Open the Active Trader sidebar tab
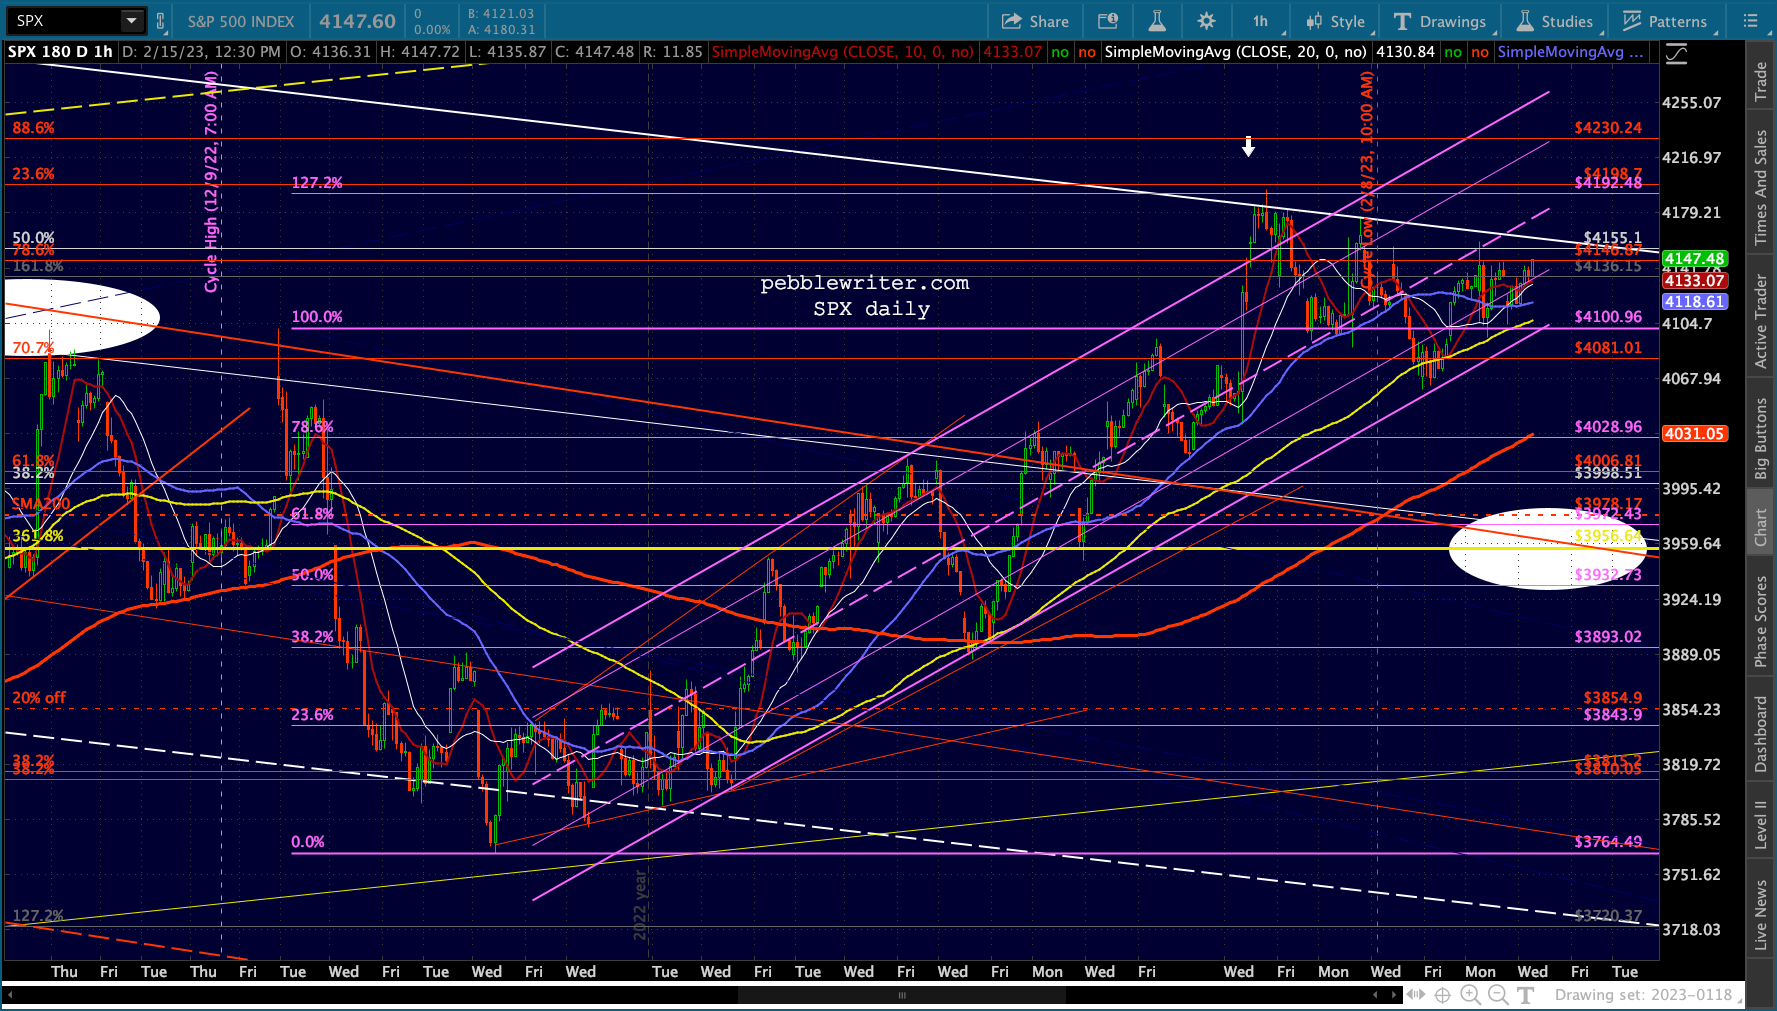This screenshot has width=1777, height=1011. (x=1761, y=321)
